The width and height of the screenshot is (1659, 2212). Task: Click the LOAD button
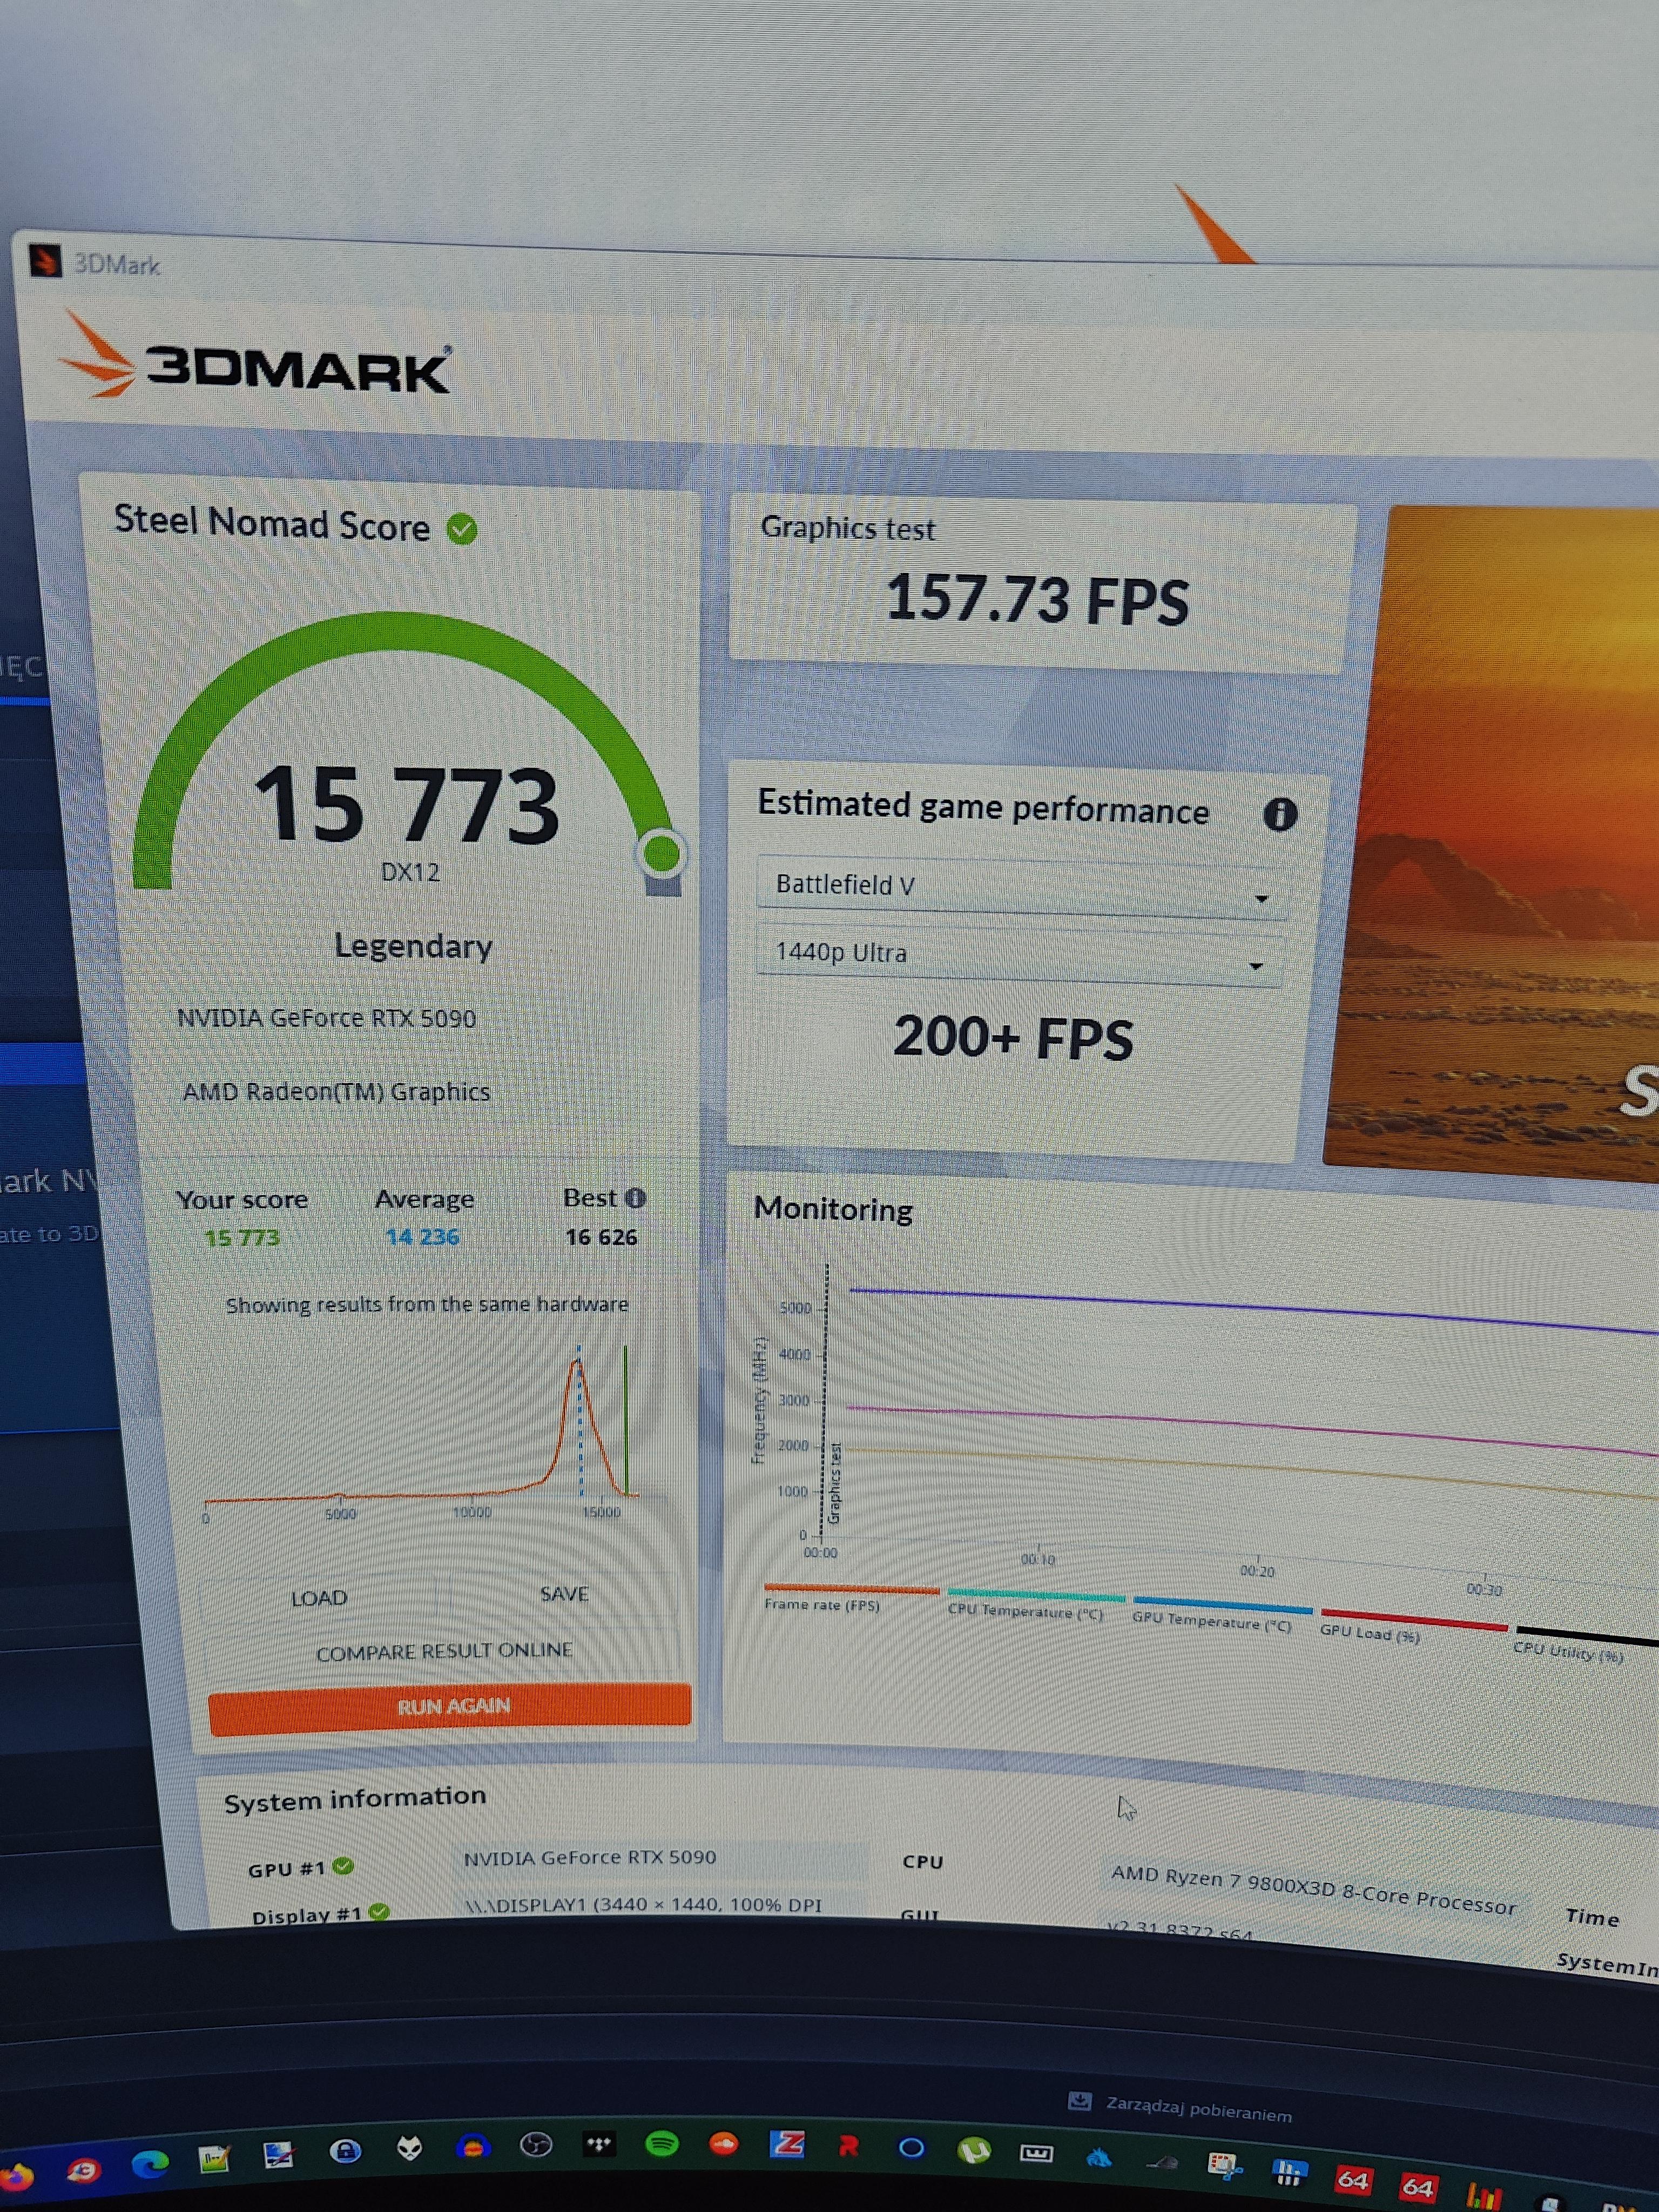pos(319,1598)
